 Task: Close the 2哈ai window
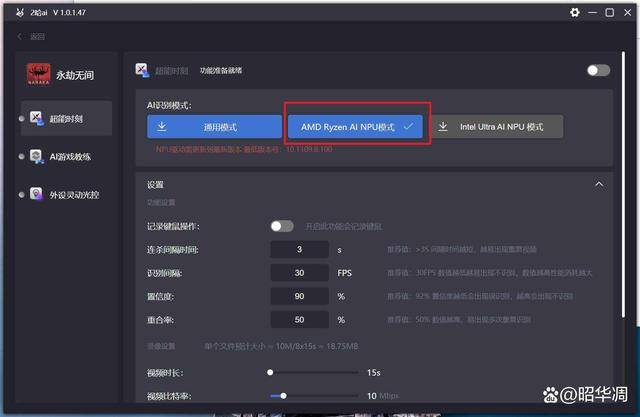(x=627, y=13)
